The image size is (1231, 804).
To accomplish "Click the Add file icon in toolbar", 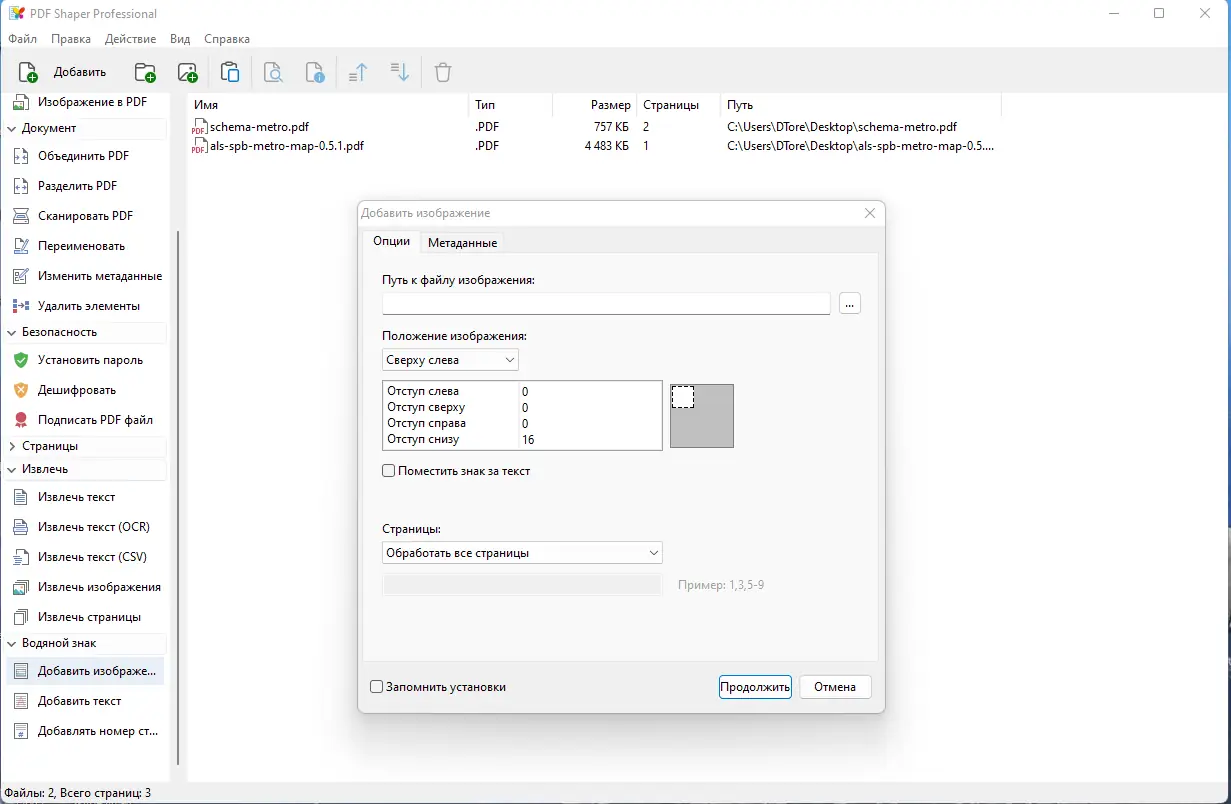I will (28, 72).
